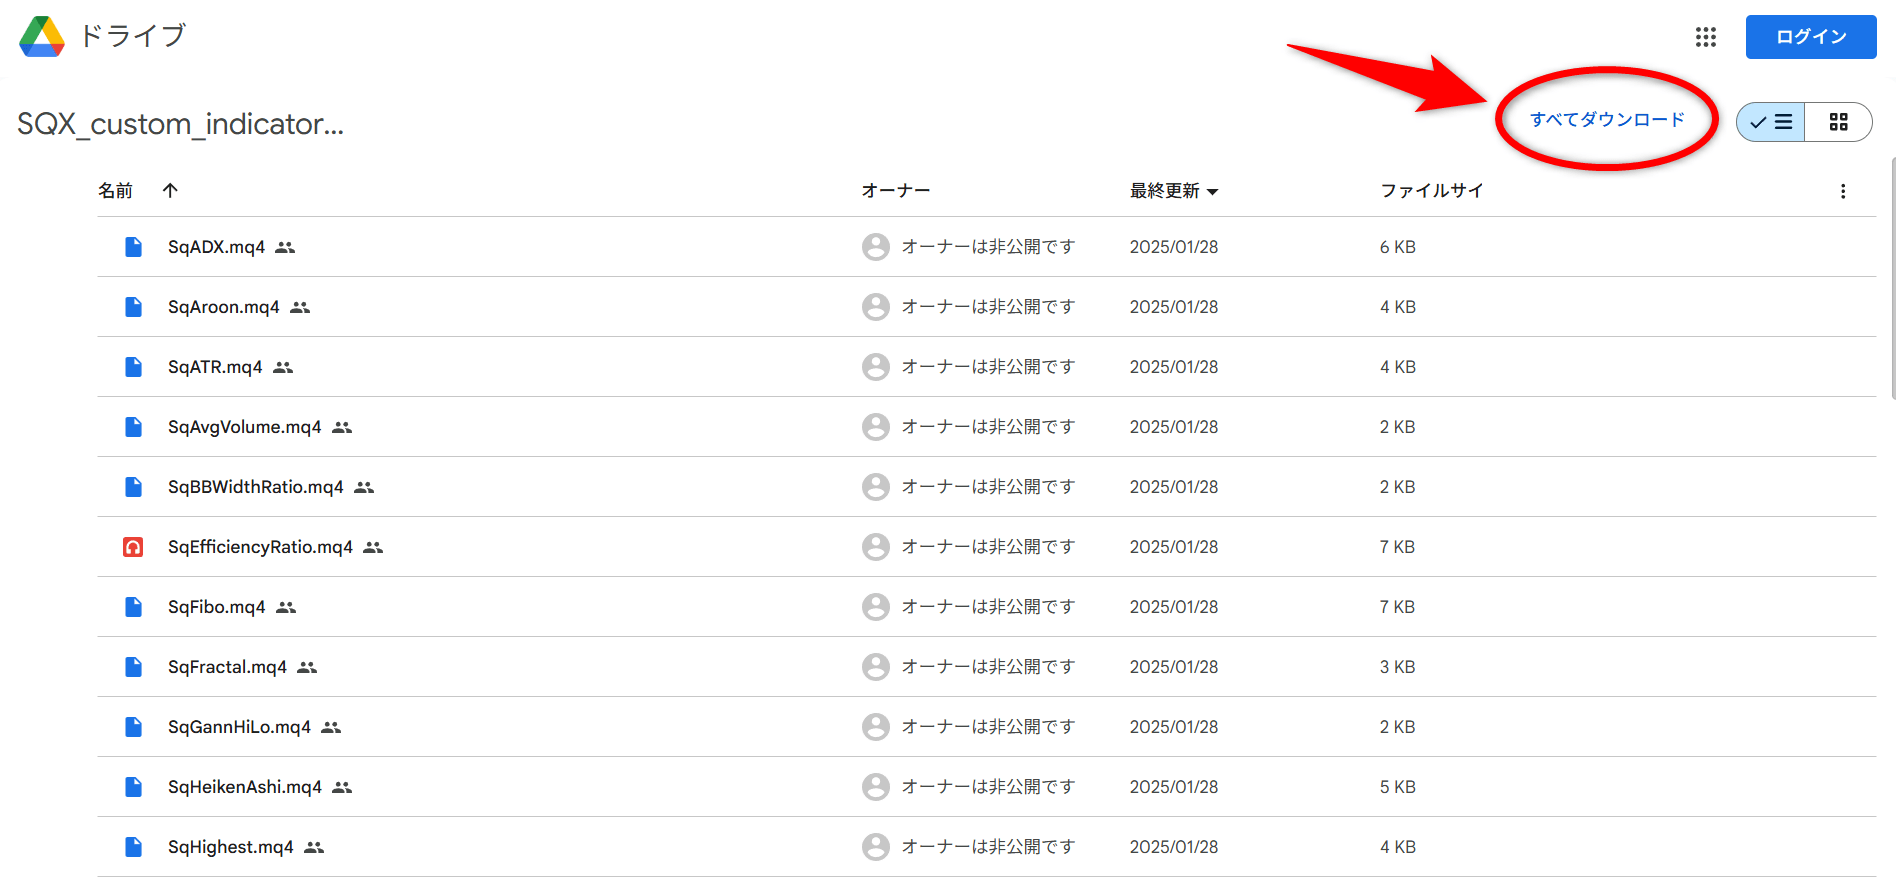1896x890 pixels.
Task: Click the Google Drive logo
Action: click(42, 36)
